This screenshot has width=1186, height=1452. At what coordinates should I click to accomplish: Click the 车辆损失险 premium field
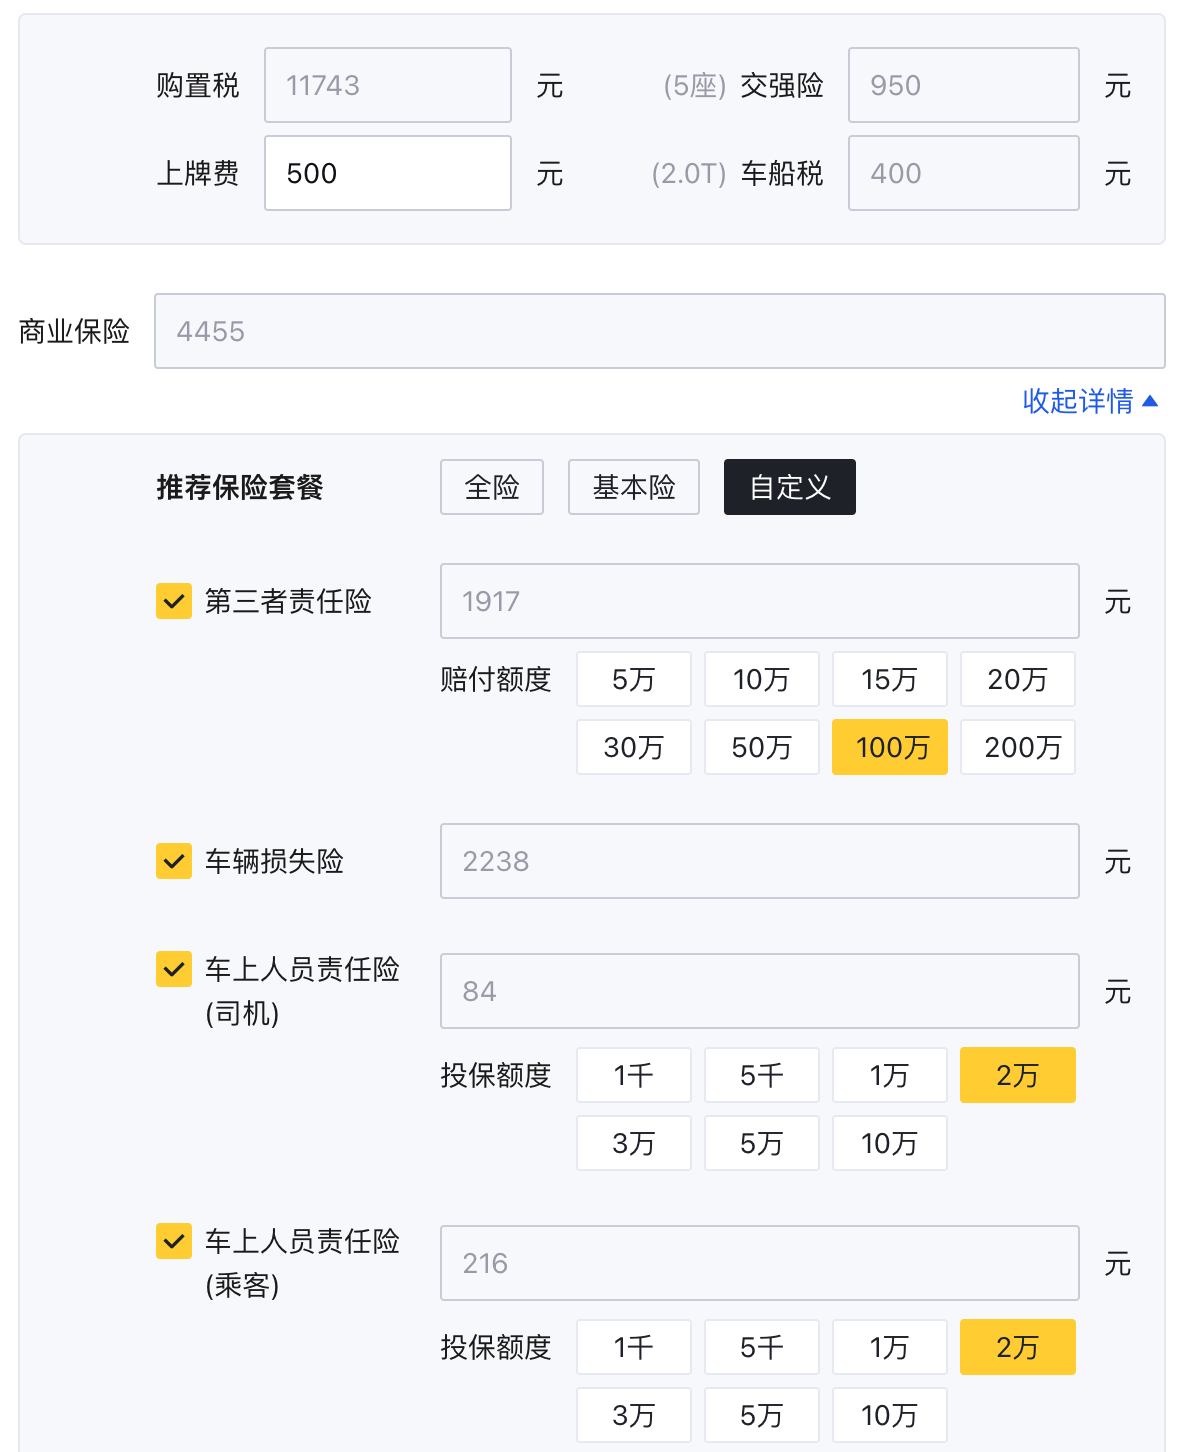coord(760,861)
